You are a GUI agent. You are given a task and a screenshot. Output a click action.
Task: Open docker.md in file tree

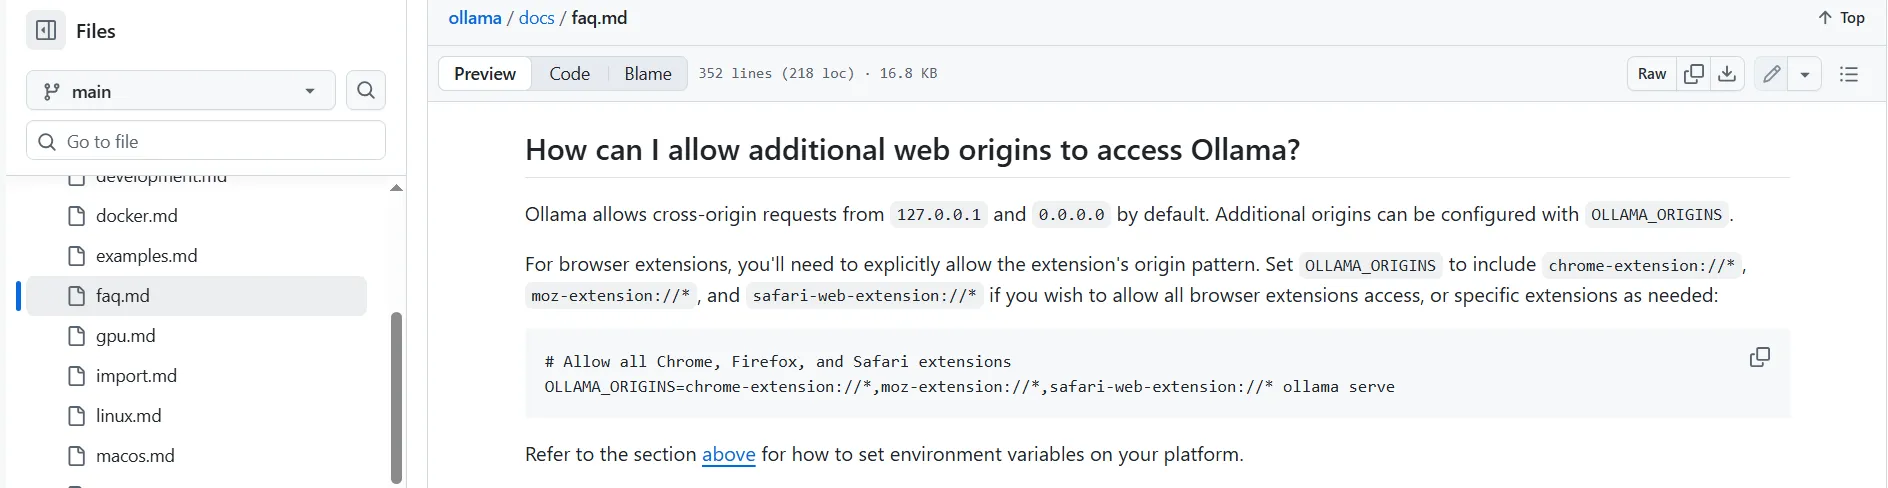coord(136,216)
